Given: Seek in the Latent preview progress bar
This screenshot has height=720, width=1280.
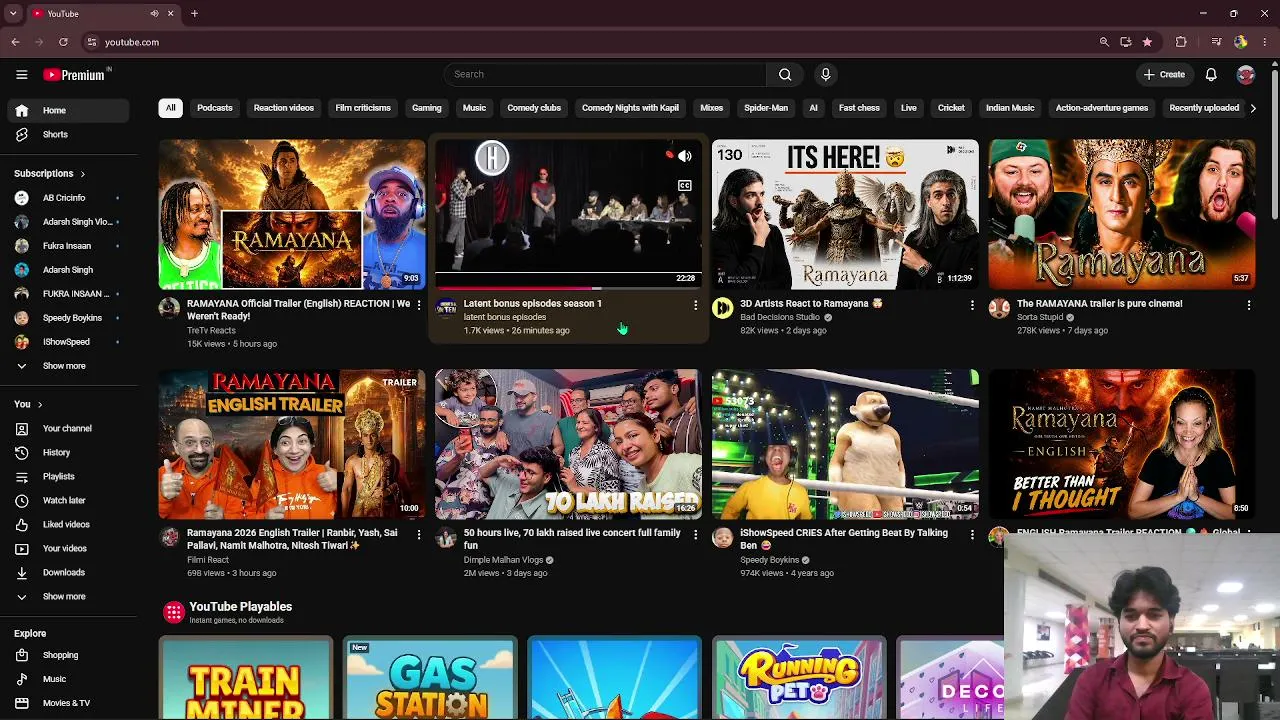Looking at the screenshot, I should (568, 288).
